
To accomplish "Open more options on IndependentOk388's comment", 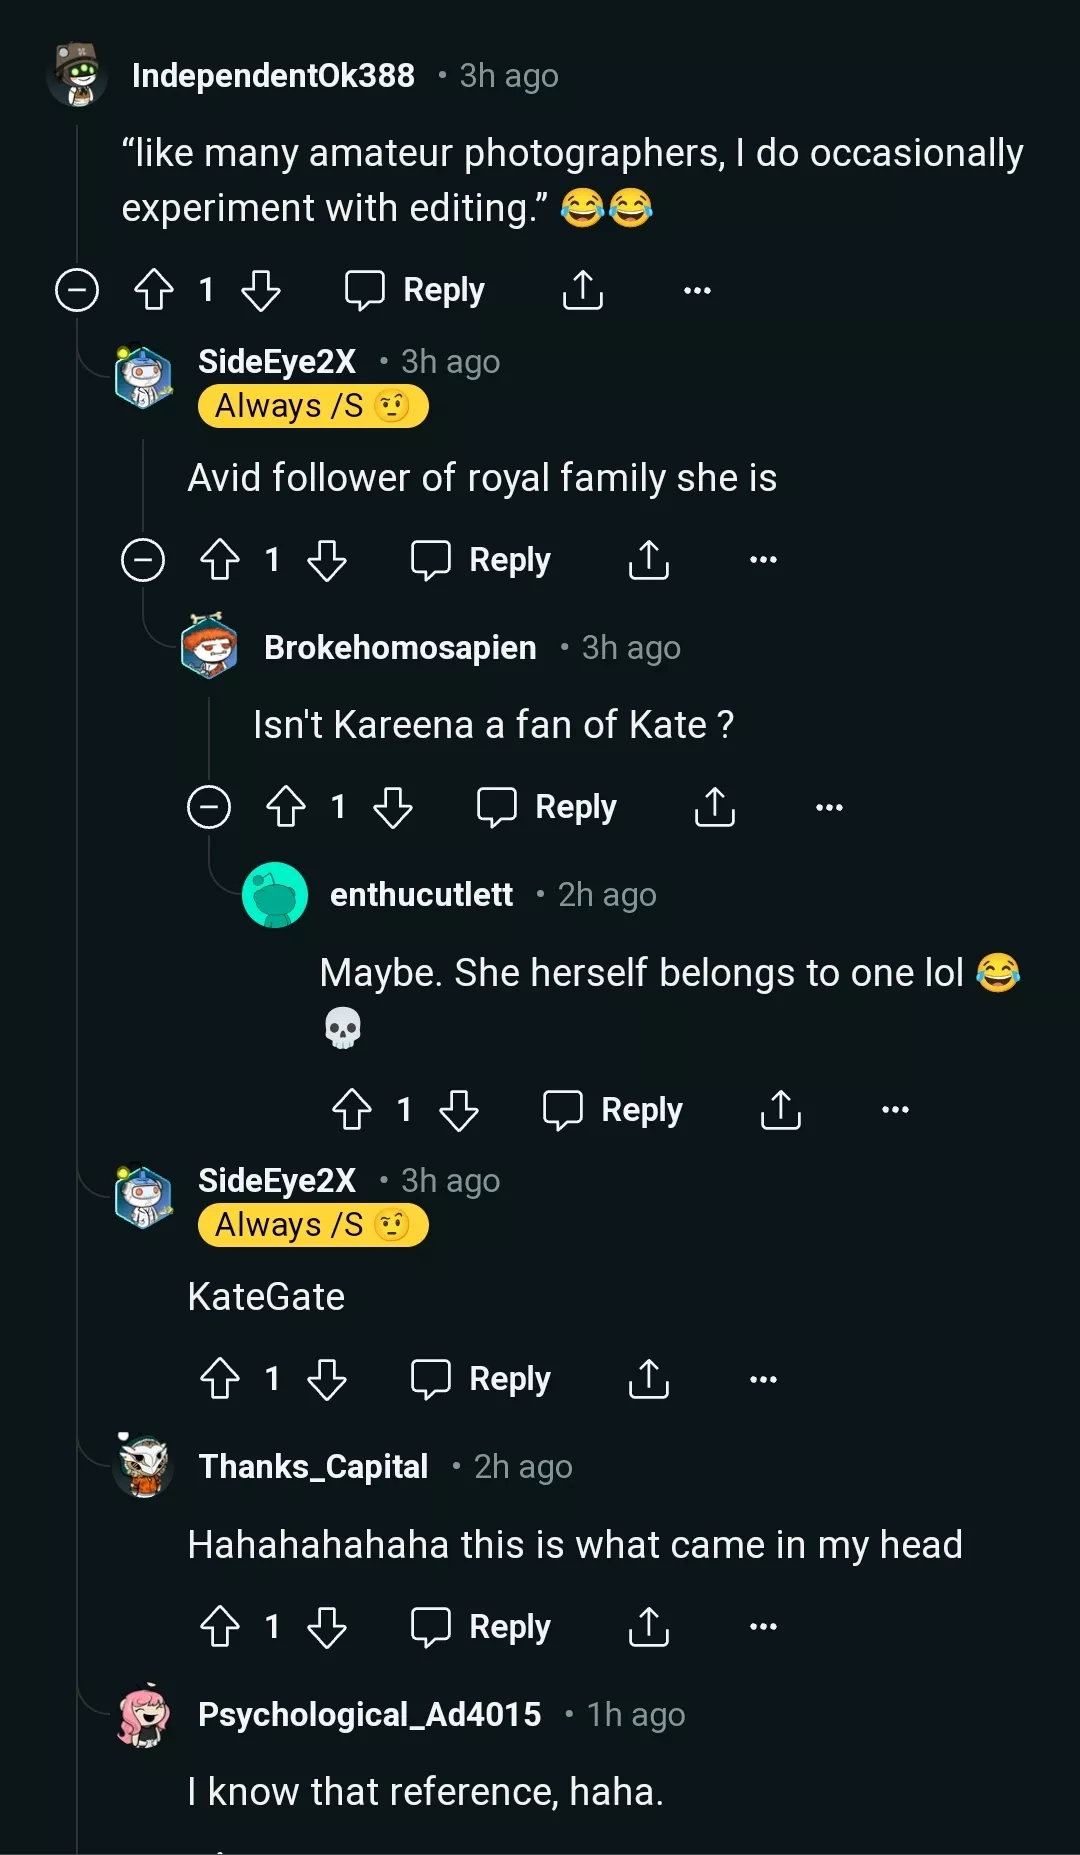I will tap(697, 290).
